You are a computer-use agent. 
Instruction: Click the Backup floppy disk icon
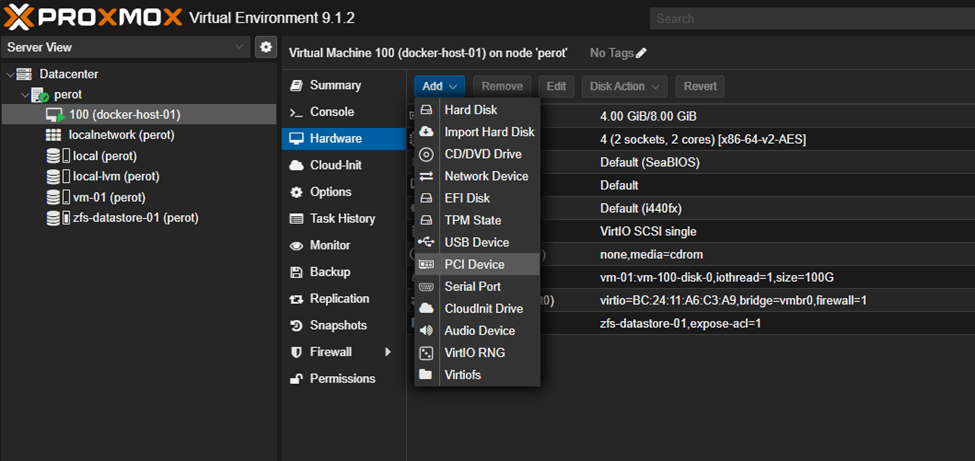pos(296,272)
